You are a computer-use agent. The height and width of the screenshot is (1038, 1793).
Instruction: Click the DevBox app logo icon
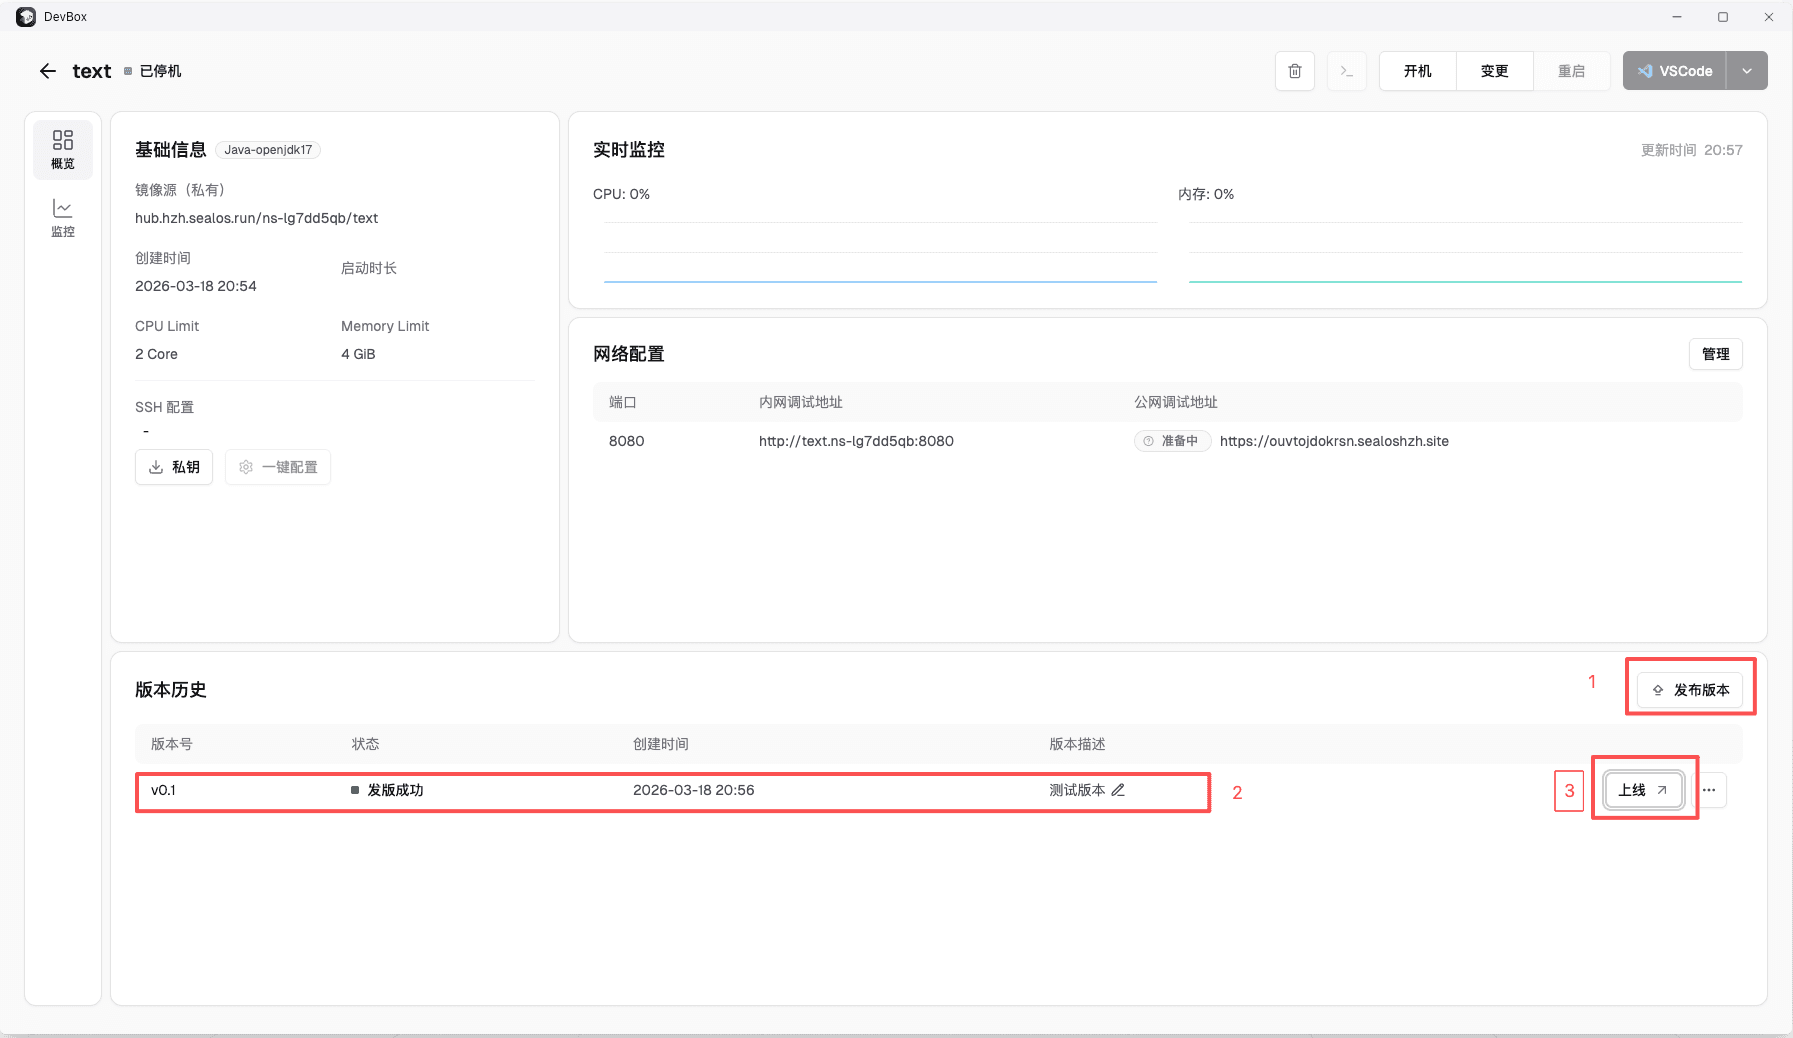click(26, 17)
